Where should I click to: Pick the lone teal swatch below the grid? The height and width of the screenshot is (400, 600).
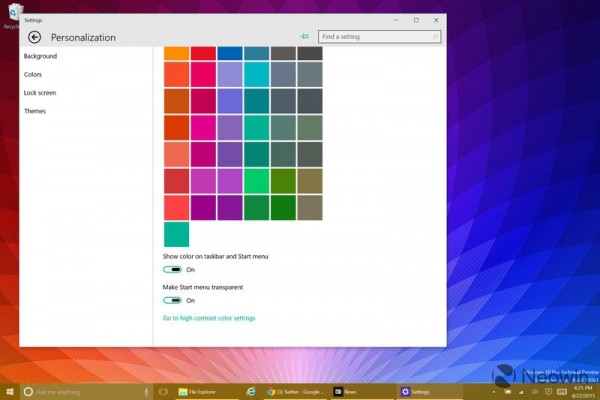pyautogui.click(x=176, y=234)
